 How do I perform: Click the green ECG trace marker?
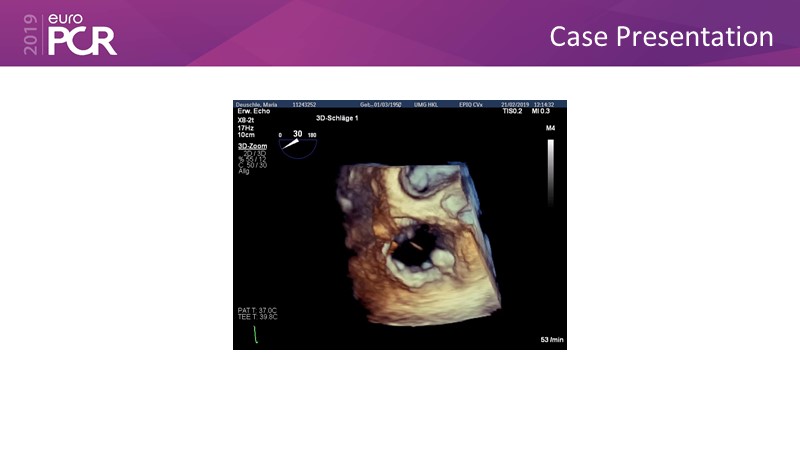click(254, 334)
